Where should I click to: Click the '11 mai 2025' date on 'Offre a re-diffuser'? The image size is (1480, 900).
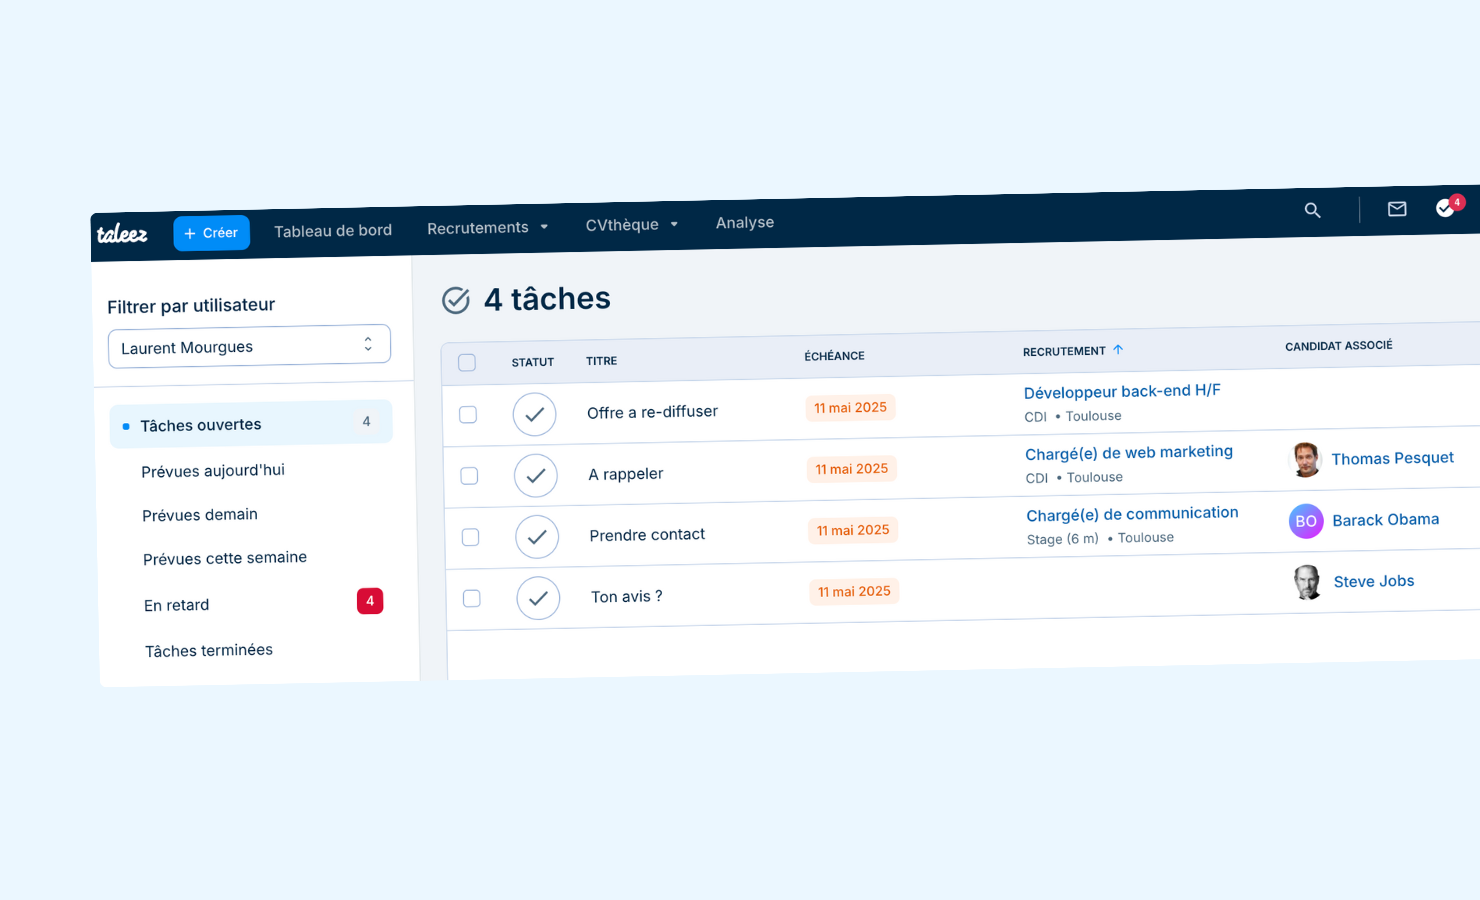[850, 408]
